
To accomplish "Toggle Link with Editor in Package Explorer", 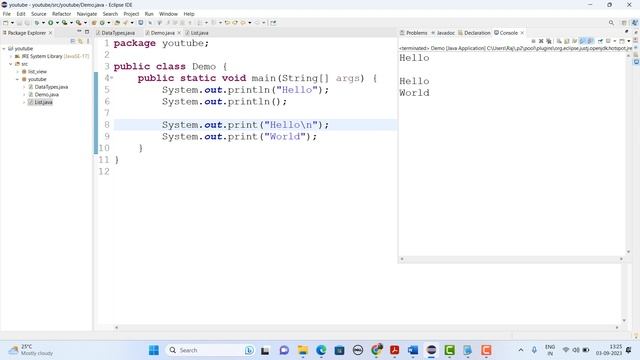I will click(80, 41).
